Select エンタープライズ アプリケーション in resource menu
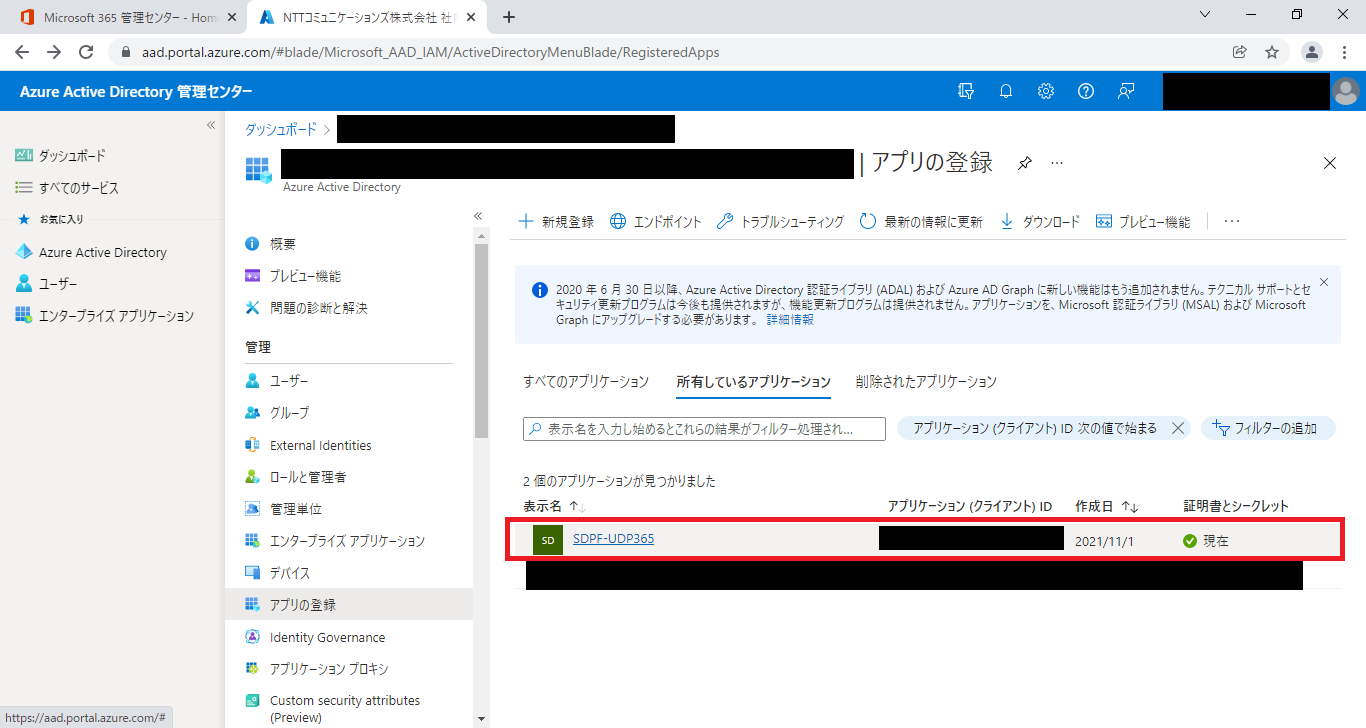 click(349, 541)
